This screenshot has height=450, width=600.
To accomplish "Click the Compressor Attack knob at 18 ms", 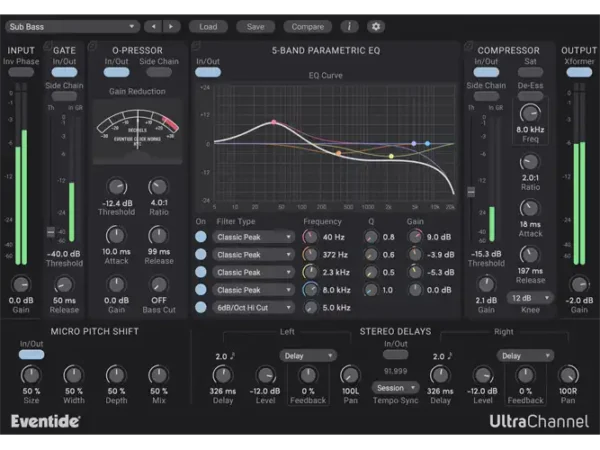I will pos(530,208).
